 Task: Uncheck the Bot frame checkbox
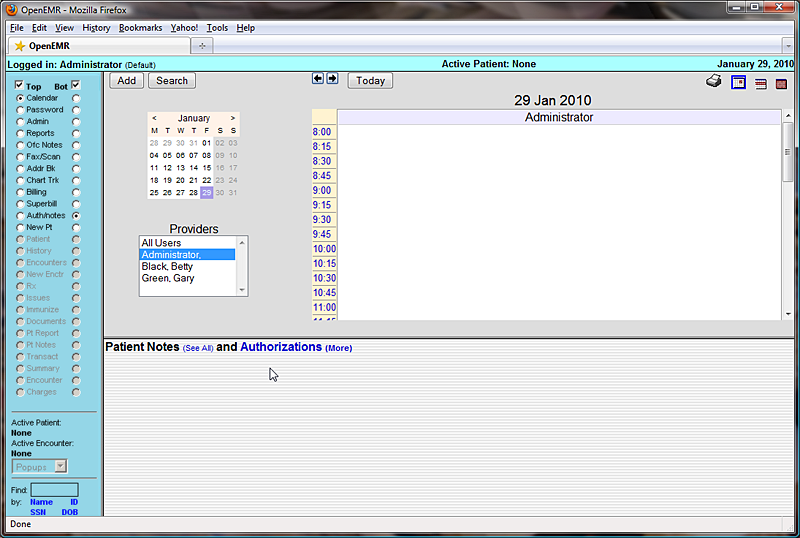(x=76, y=85)
